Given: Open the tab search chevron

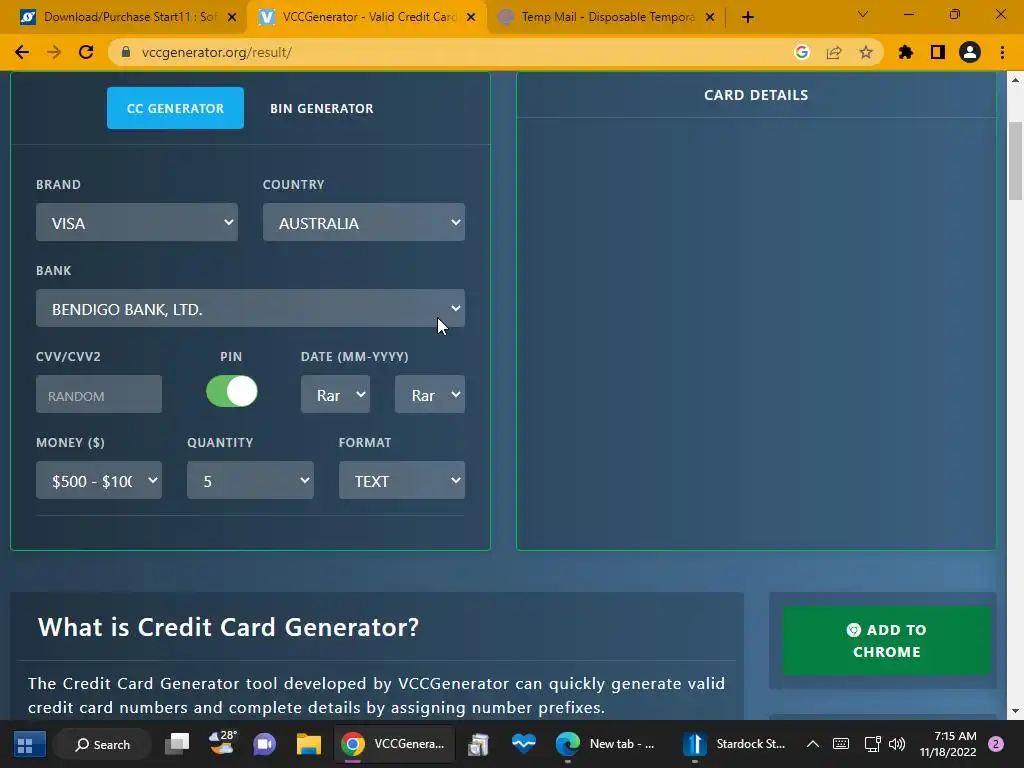Looking at the screenshot, I should click(x=863, y=14).
